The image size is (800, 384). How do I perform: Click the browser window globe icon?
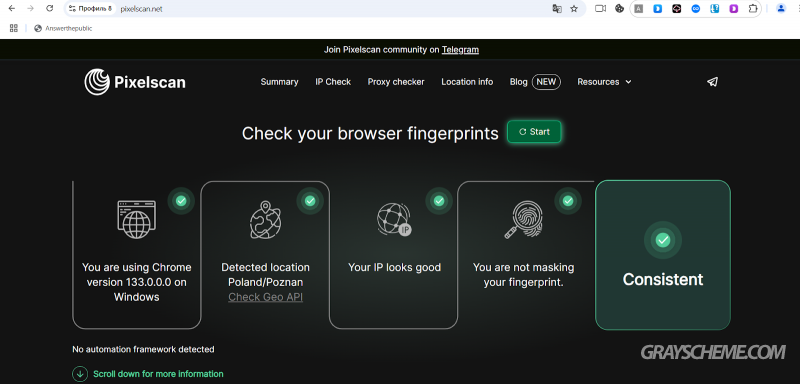click(137, 219)
